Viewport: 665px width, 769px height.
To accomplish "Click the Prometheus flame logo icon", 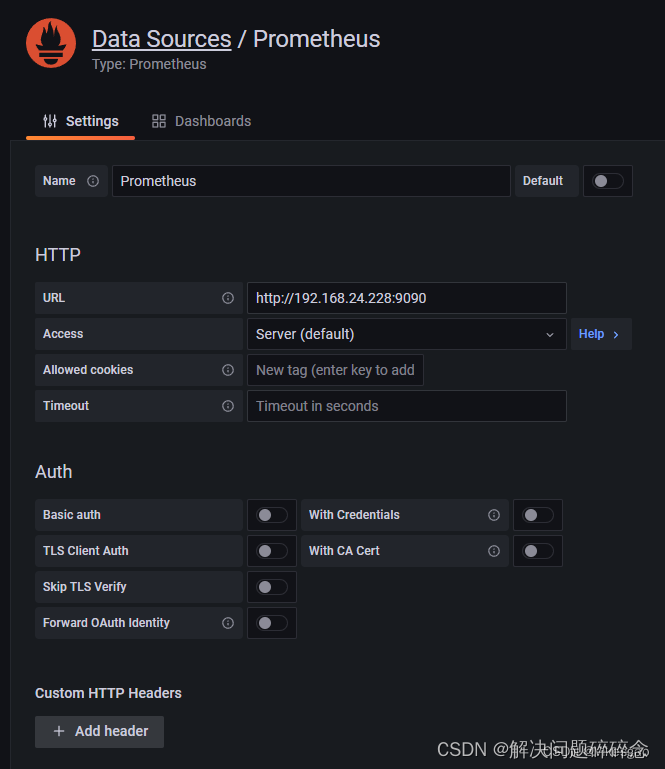I will click(x=51, y=43).
